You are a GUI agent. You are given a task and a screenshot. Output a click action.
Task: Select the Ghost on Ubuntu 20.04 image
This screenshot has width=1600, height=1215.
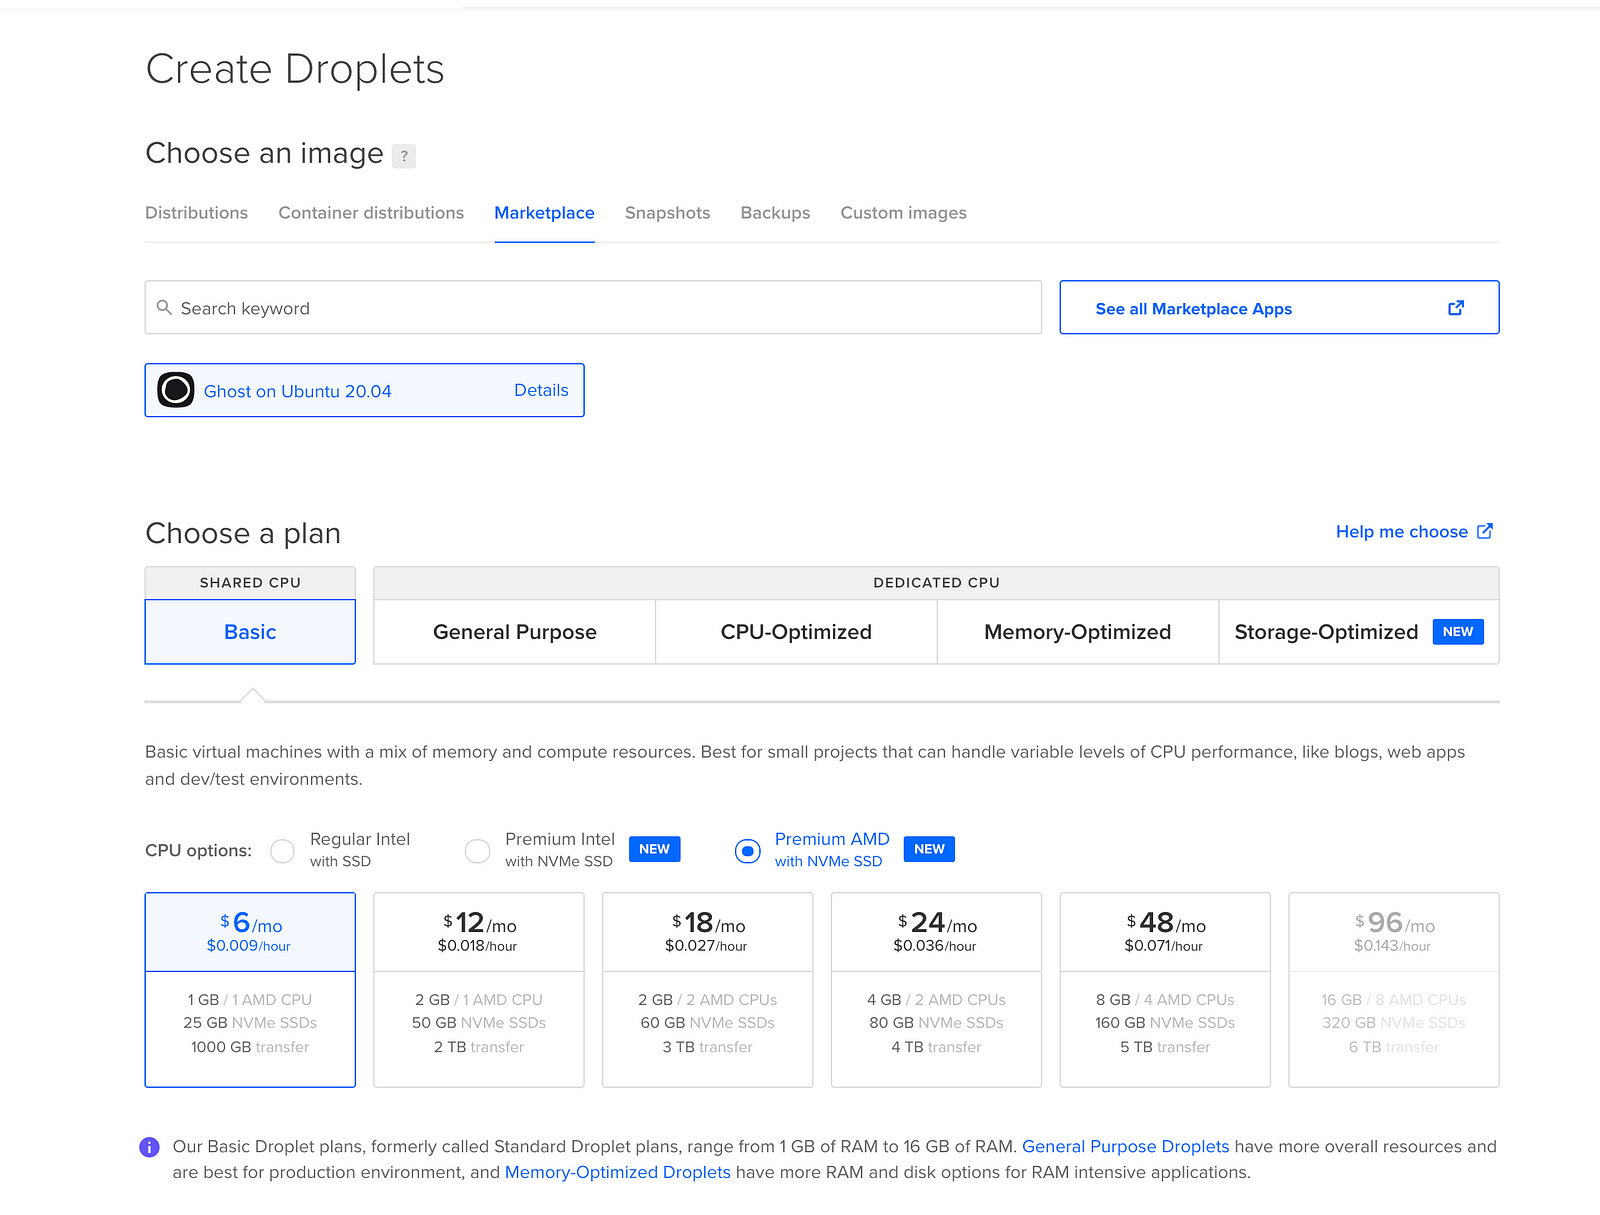click(364, 390)
